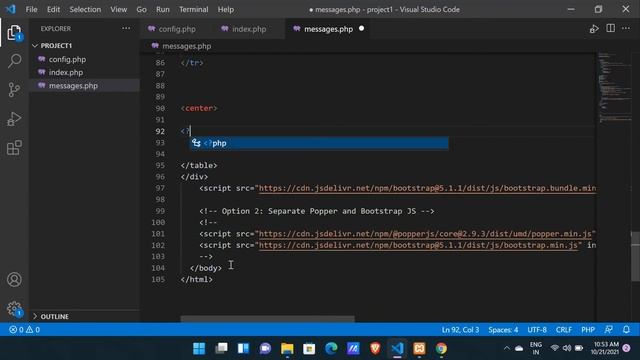Open ENG IN language switcher in tray
Viewport: 640px width, 360px height.
[x=536, y=348]
